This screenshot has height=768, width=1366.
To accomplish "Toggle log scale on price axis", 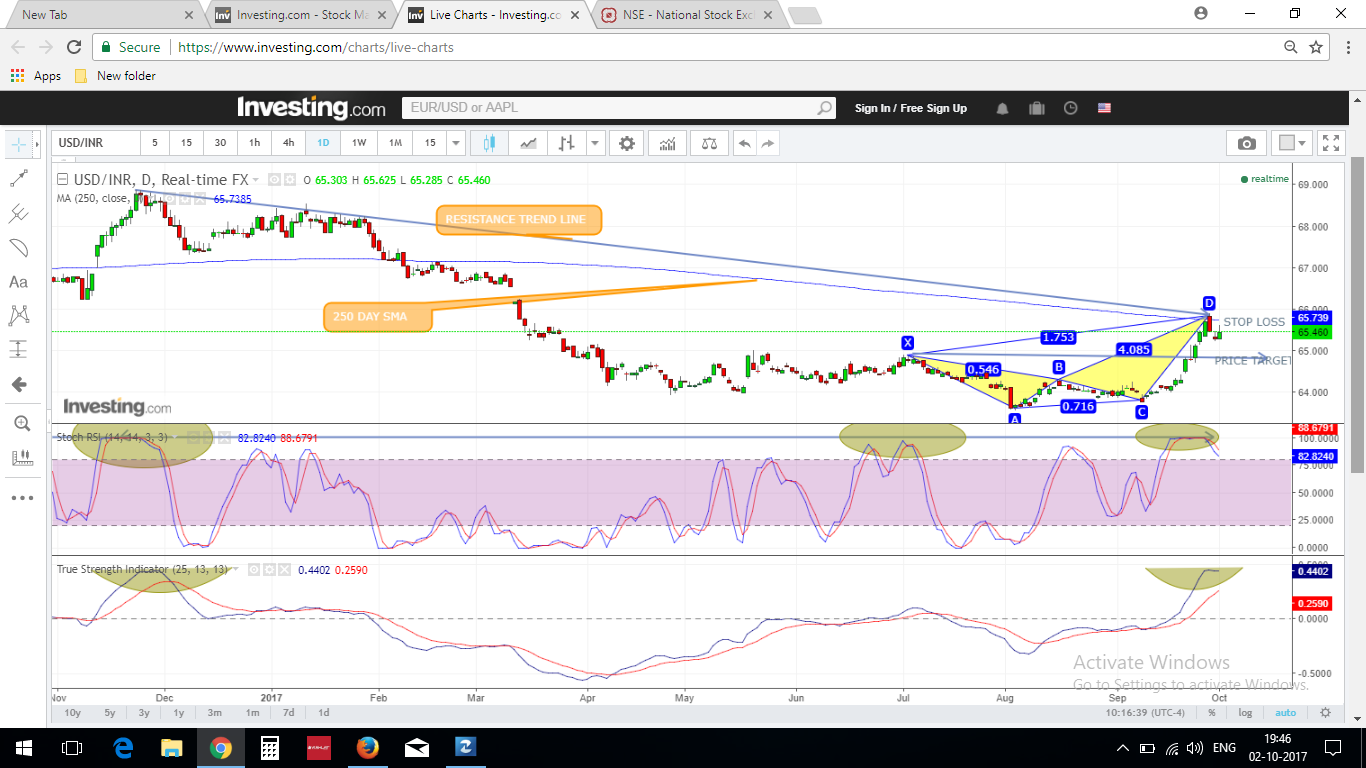I will pyautogui.click(x=1244, y=713).
